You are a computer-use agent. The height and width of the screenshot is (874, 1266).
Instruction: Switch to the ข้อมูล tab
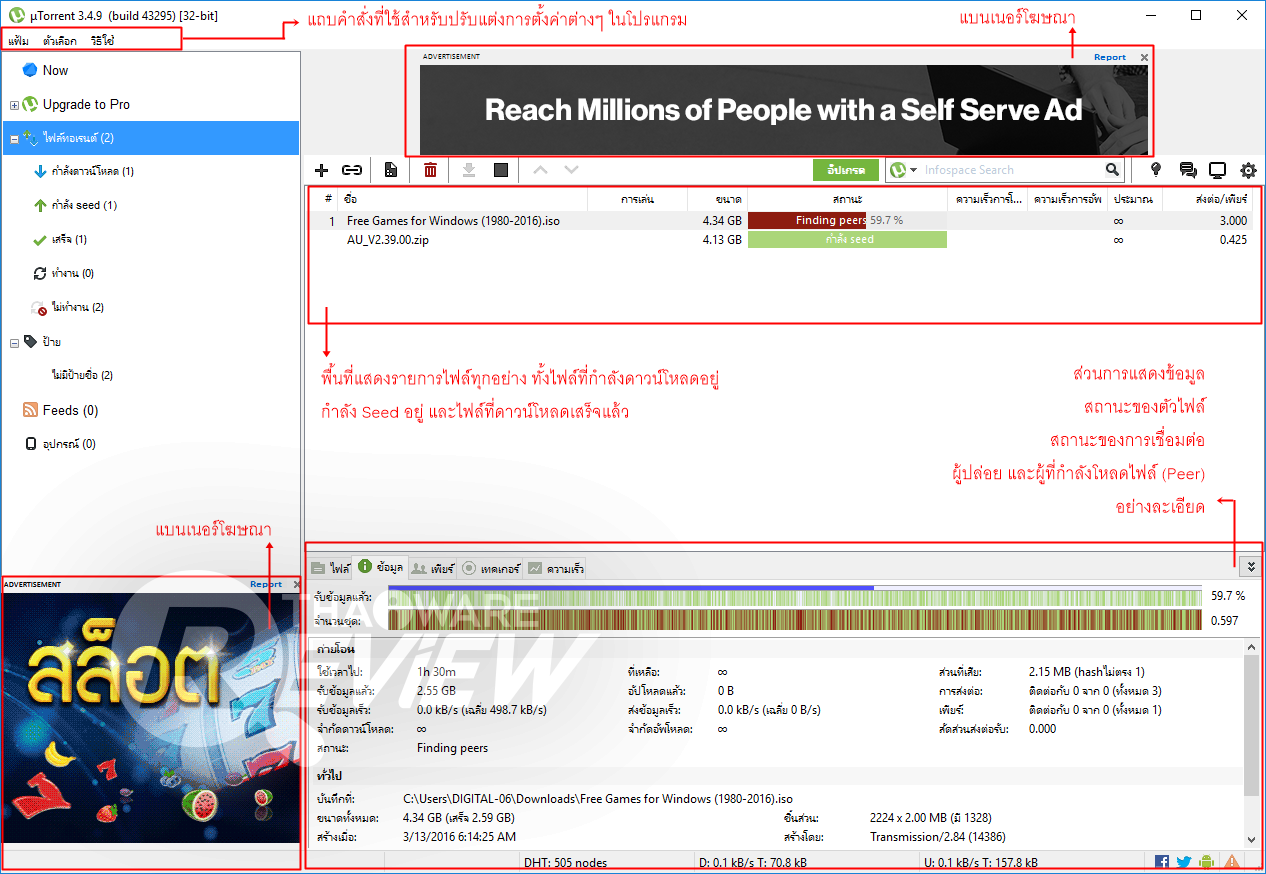pyautogui.click(x=381, y=567)
